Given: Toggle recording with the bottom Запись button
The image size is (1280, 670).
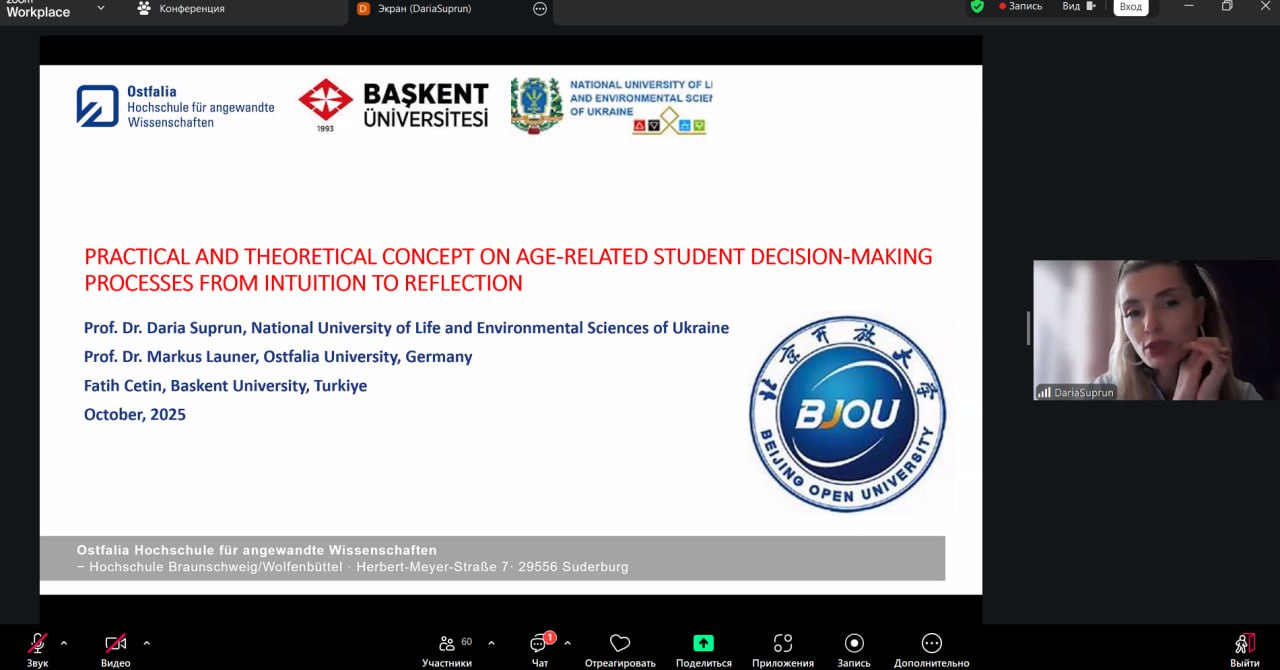Looking at the screenshot, I should 854,644.
